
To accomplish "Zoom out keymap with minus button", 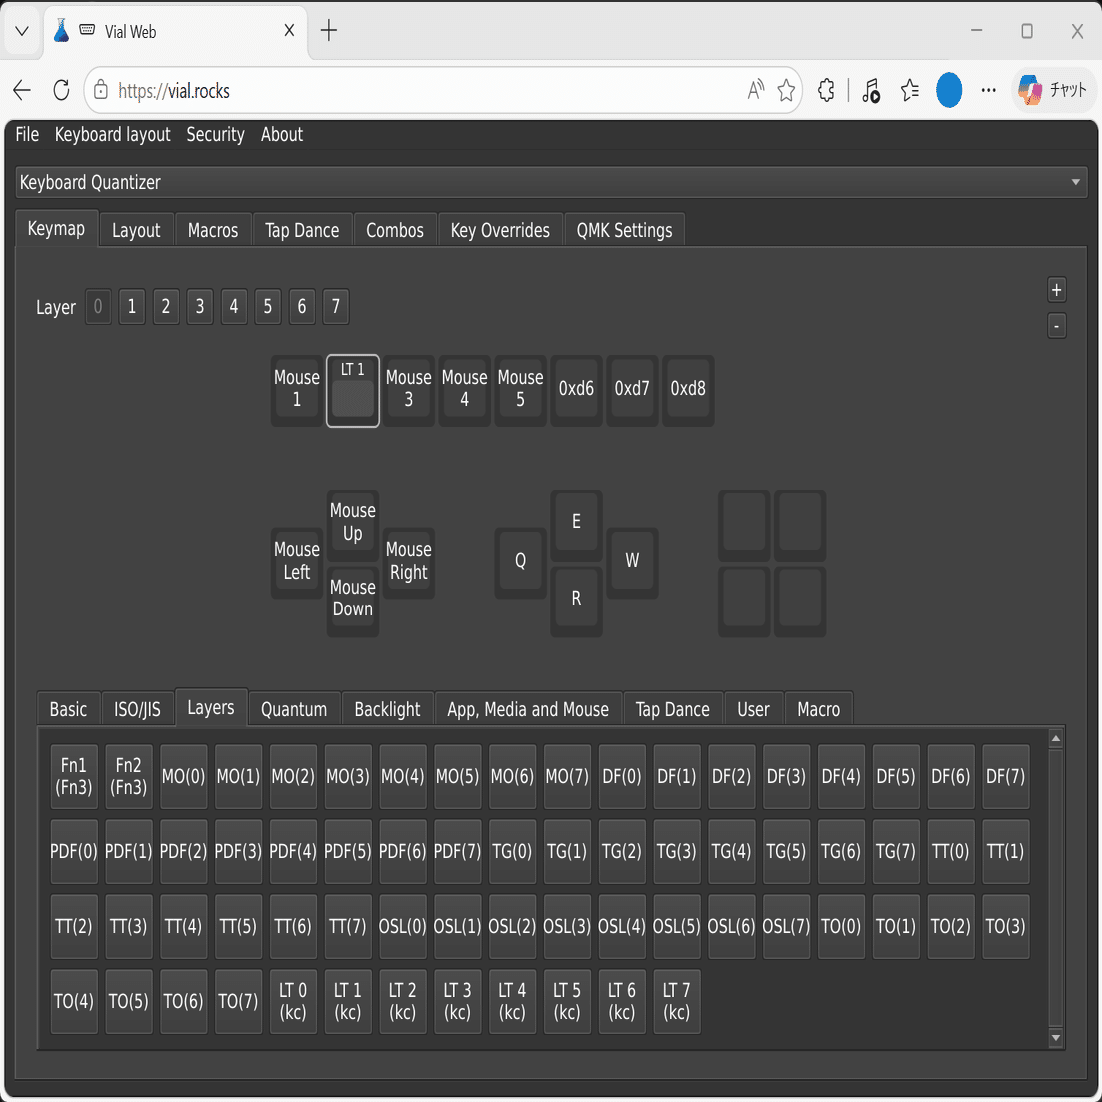I will click(x=1056, y=326).
